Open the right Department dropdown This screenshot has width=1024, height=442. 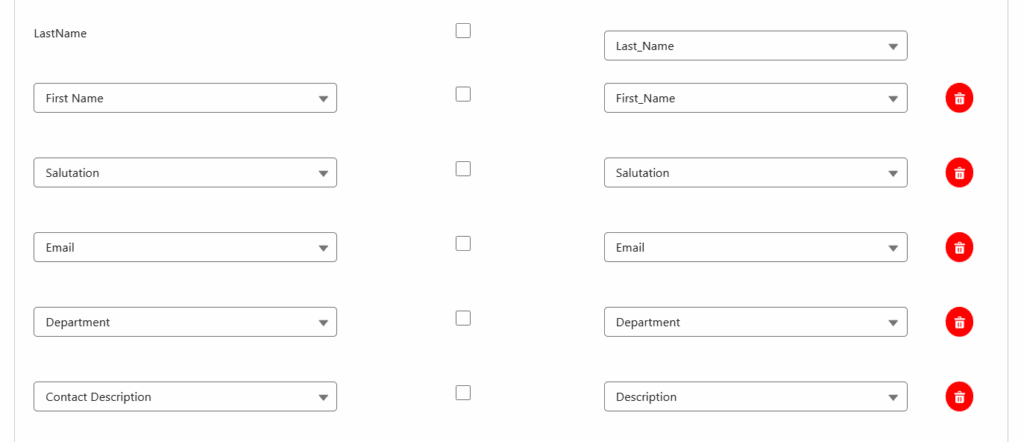755,322
